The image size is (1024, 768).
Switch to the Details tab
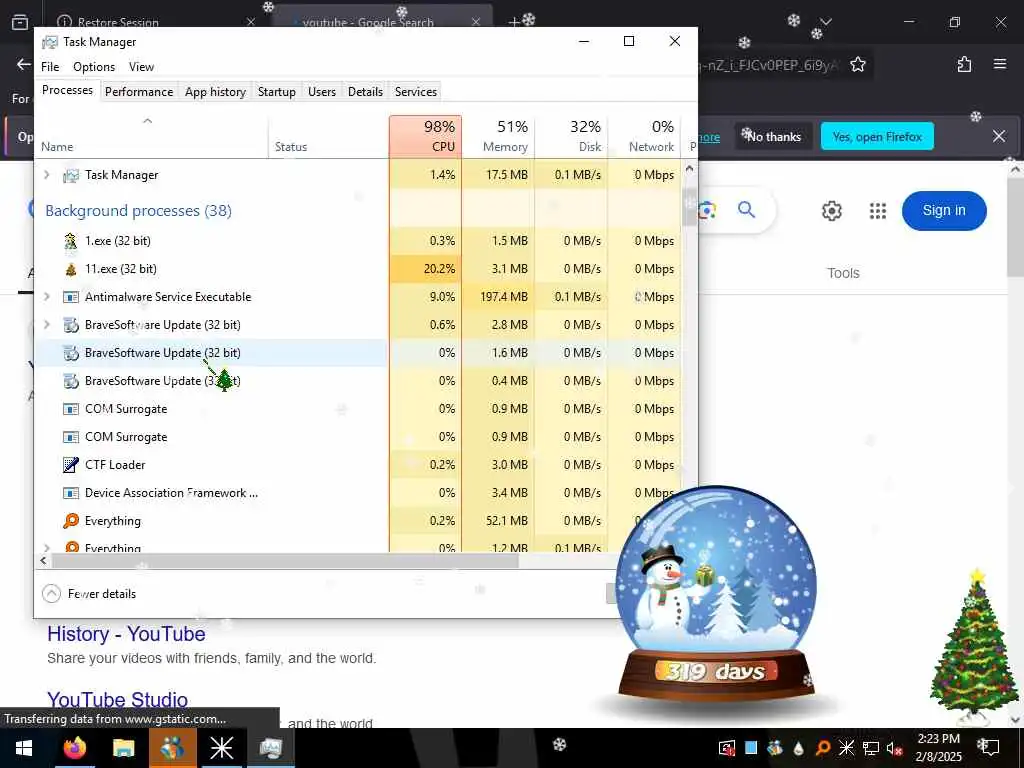pos(365,91)
